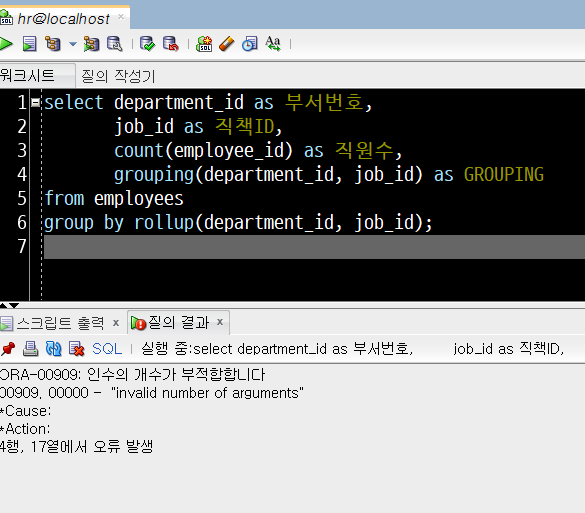Select the hr@localhost worksheet tab

[63, 19]
